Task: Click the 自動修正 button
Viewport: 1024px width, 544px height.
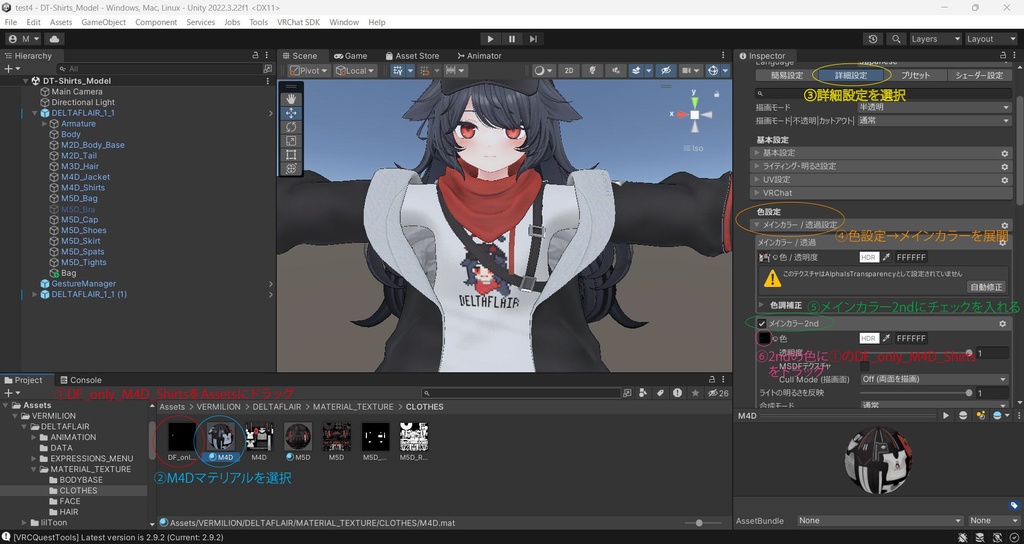Action: click(x=985, y=287)
